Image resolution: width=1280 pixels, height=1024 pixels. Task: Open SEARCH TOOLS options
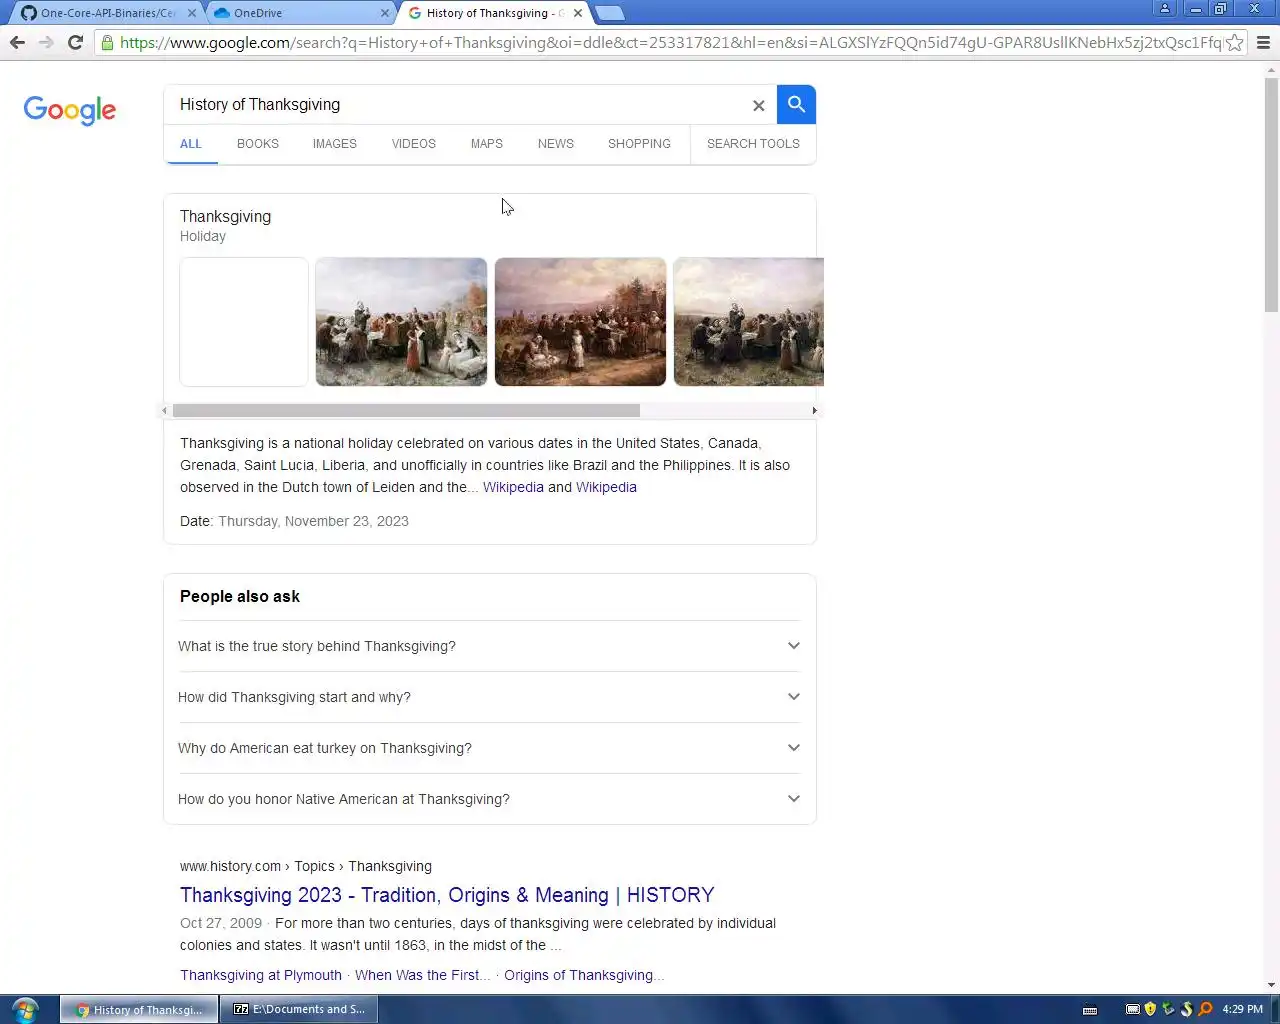click(x=753, y=144)
